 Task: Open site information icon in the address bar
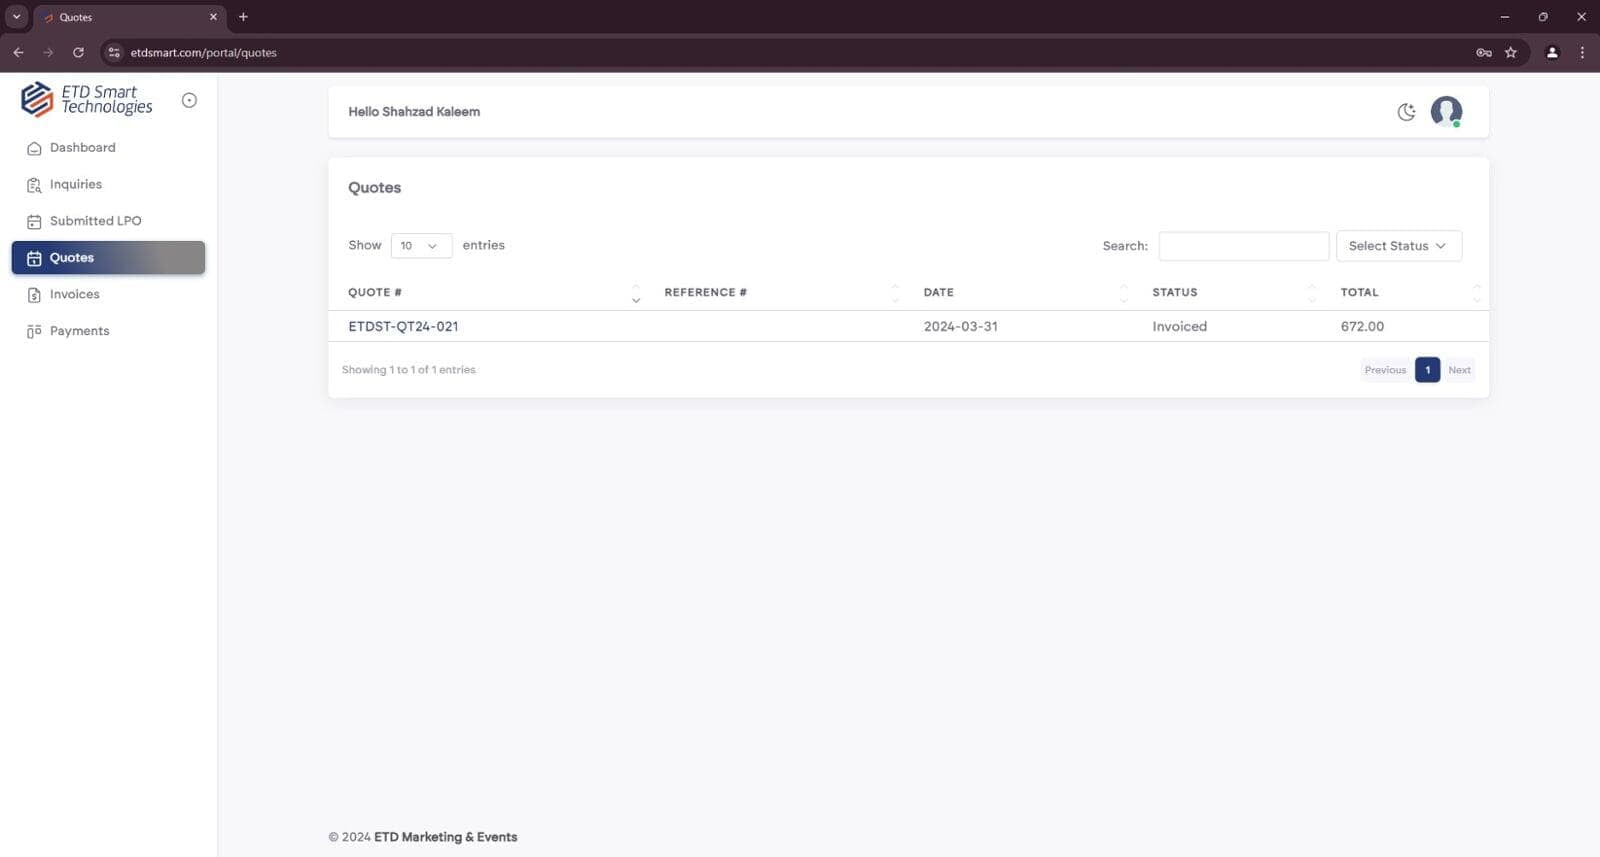114,53
